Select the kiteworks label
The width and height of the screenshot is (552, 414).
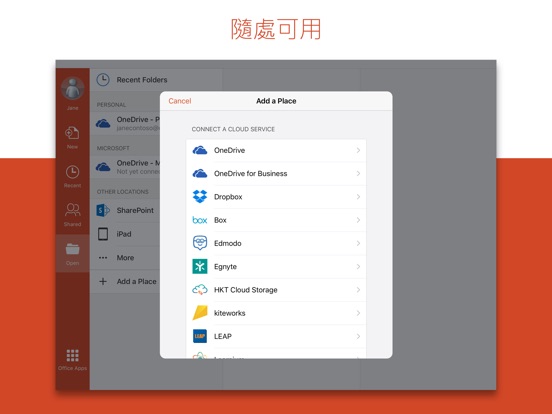coord(230,313)
